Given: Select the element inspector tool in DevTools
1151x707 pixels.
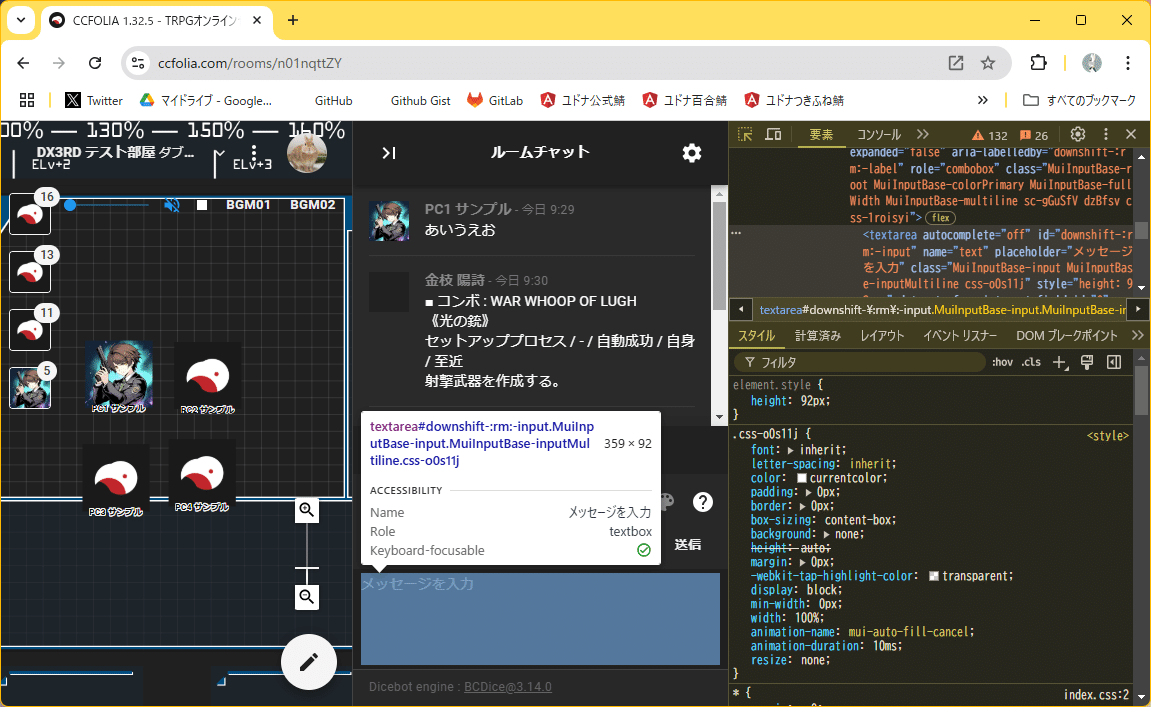Looking at the screenshot, I should 743,133.
